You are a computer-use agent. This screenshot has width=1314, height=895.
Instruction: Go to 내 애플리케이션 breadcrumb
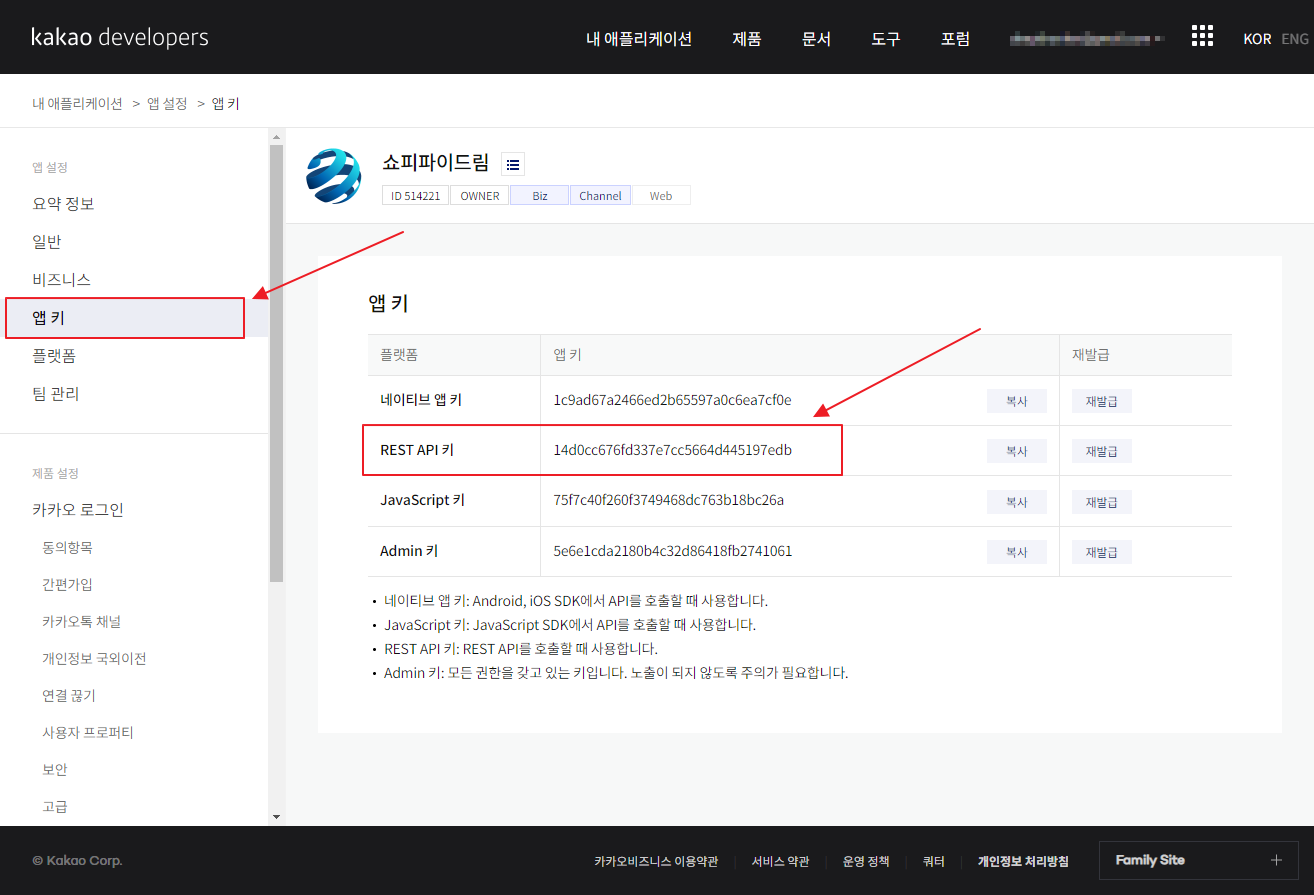click(77, 103)
